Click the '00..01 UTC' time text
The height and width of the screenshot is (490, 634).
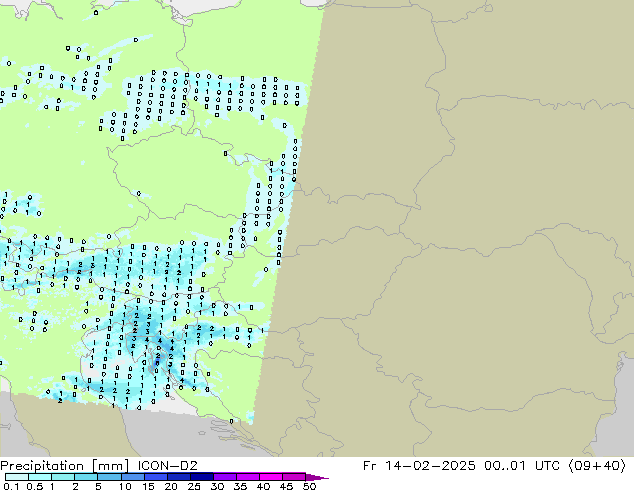(x=522, y=466)
